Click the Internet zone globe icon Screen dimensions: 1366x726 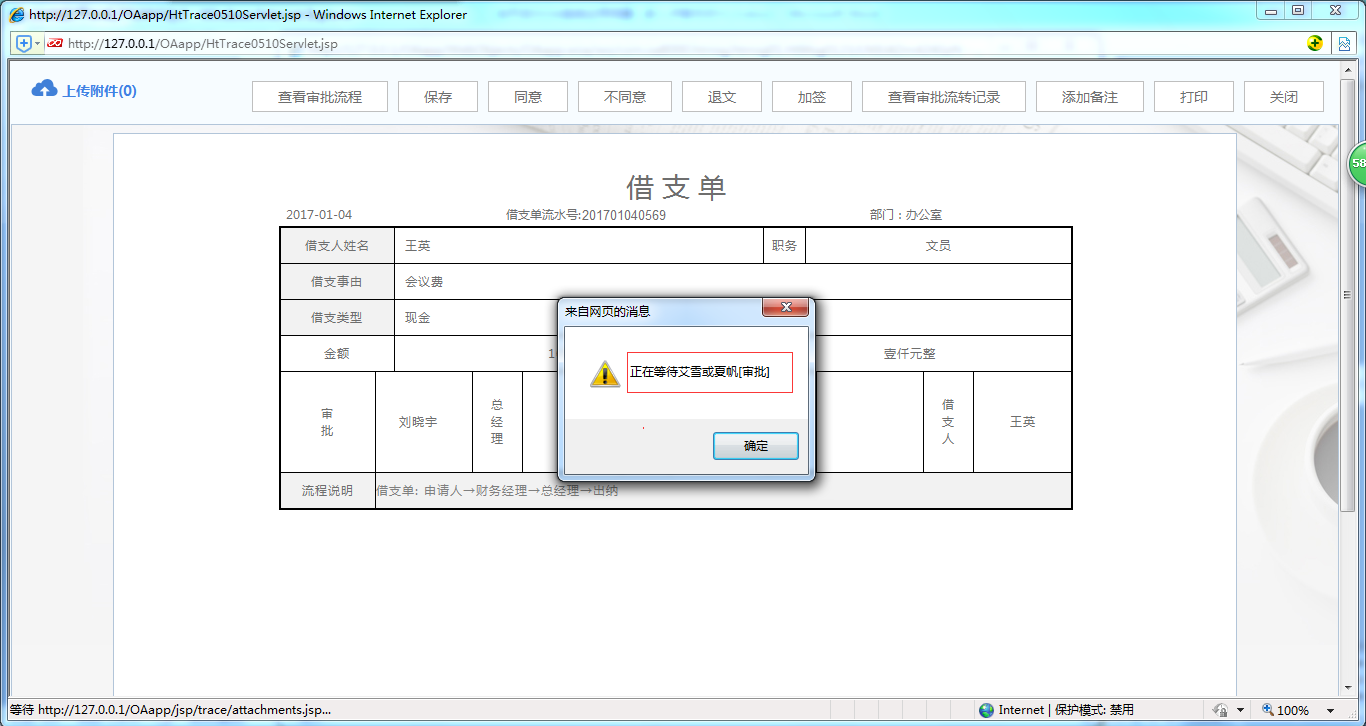pos(987,710)
